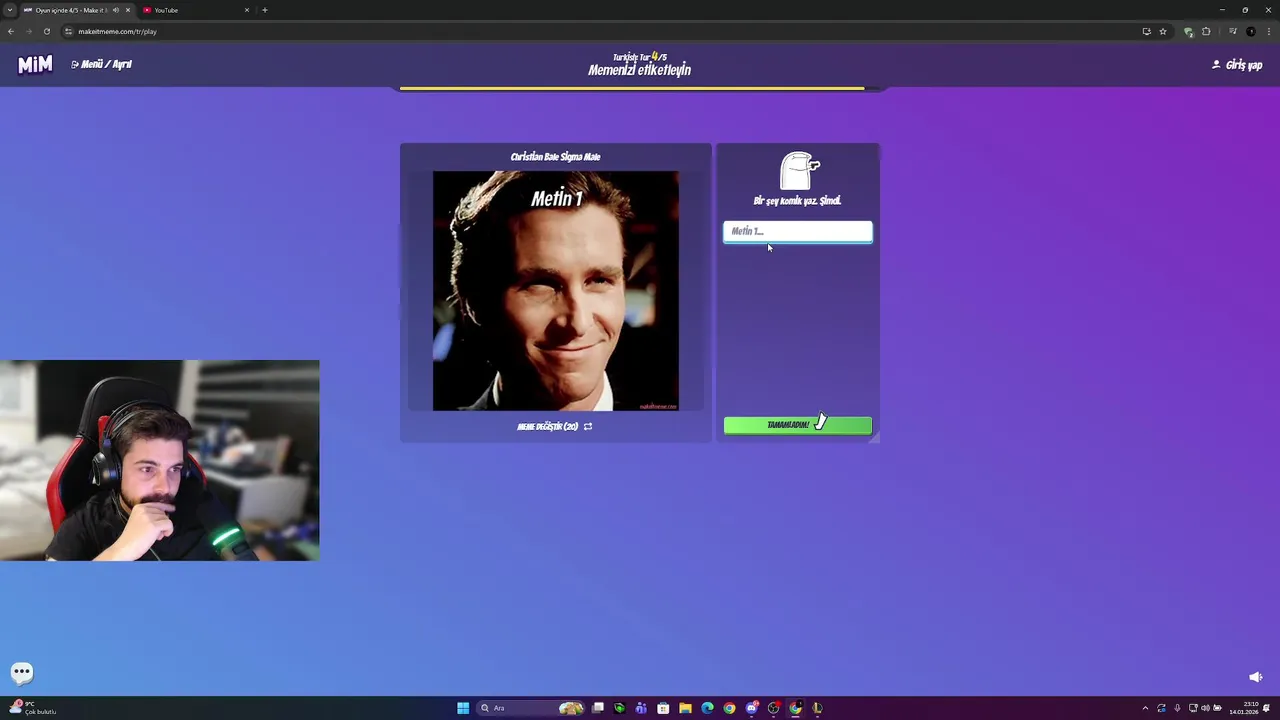Click the system volume tray icon

tap(1205, 708)
